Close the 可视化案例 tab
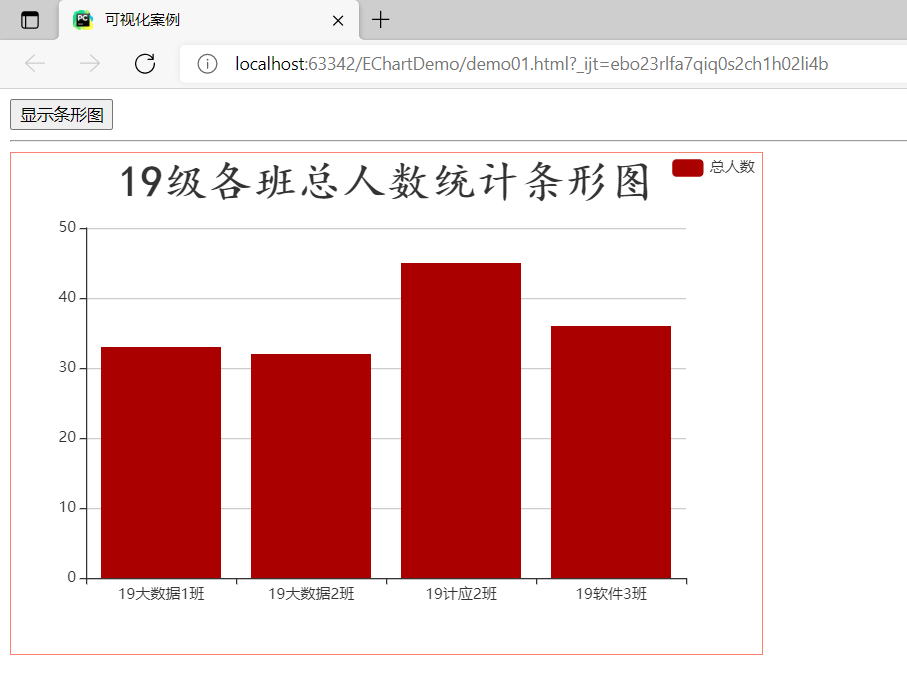 click(338, 21)
